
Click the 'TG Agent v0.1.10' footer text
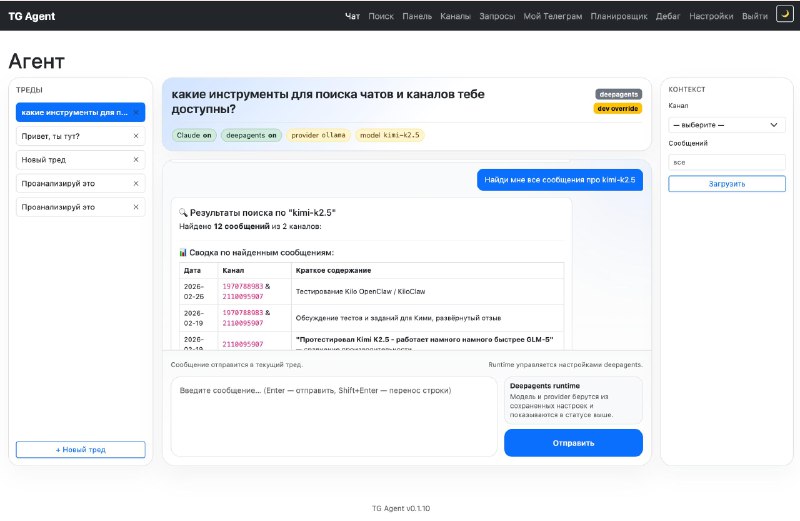pyautogui.click(x=401, y=508)
